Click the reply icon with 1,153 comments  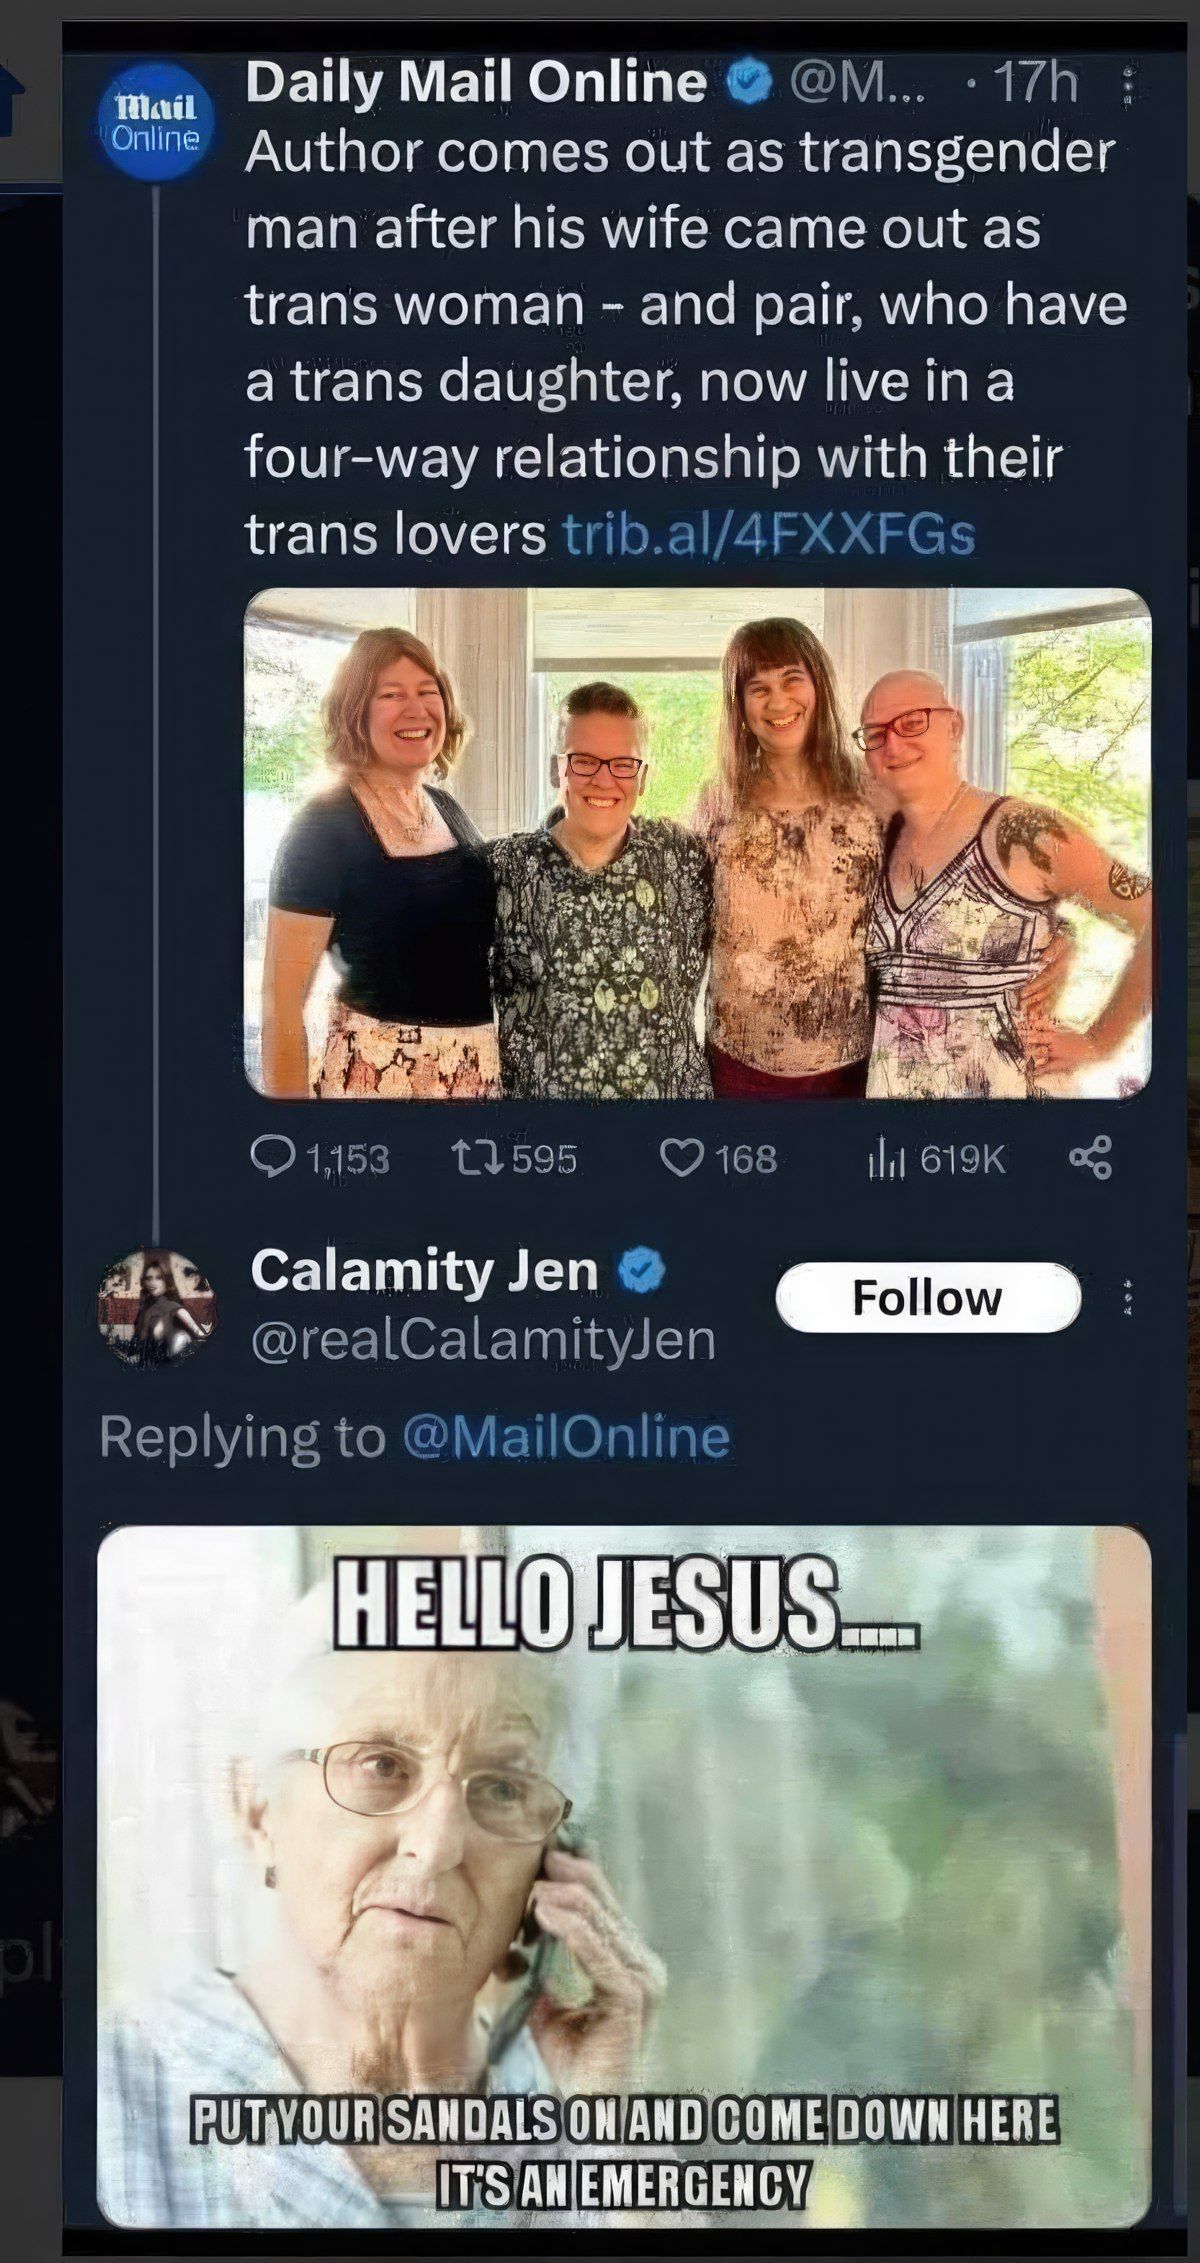point(266,1158)
